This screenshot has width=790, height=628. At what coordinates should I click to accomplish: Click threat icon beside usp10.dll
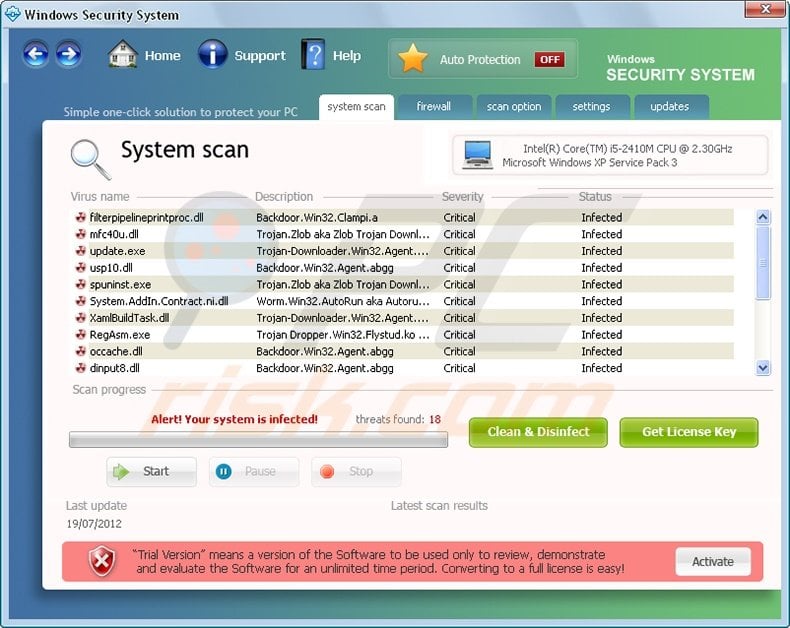[80, 268]
